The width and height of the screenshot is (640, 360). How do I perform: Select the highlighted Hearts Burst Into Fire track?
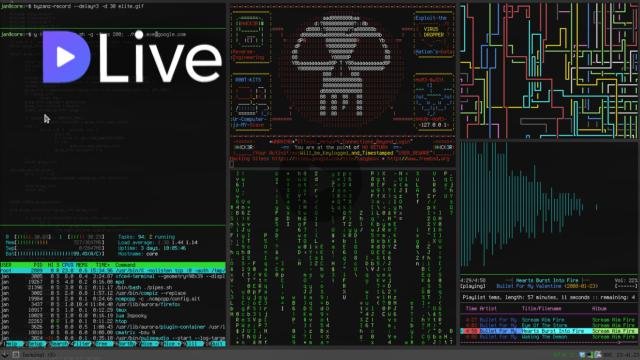[x=549, y=331]
